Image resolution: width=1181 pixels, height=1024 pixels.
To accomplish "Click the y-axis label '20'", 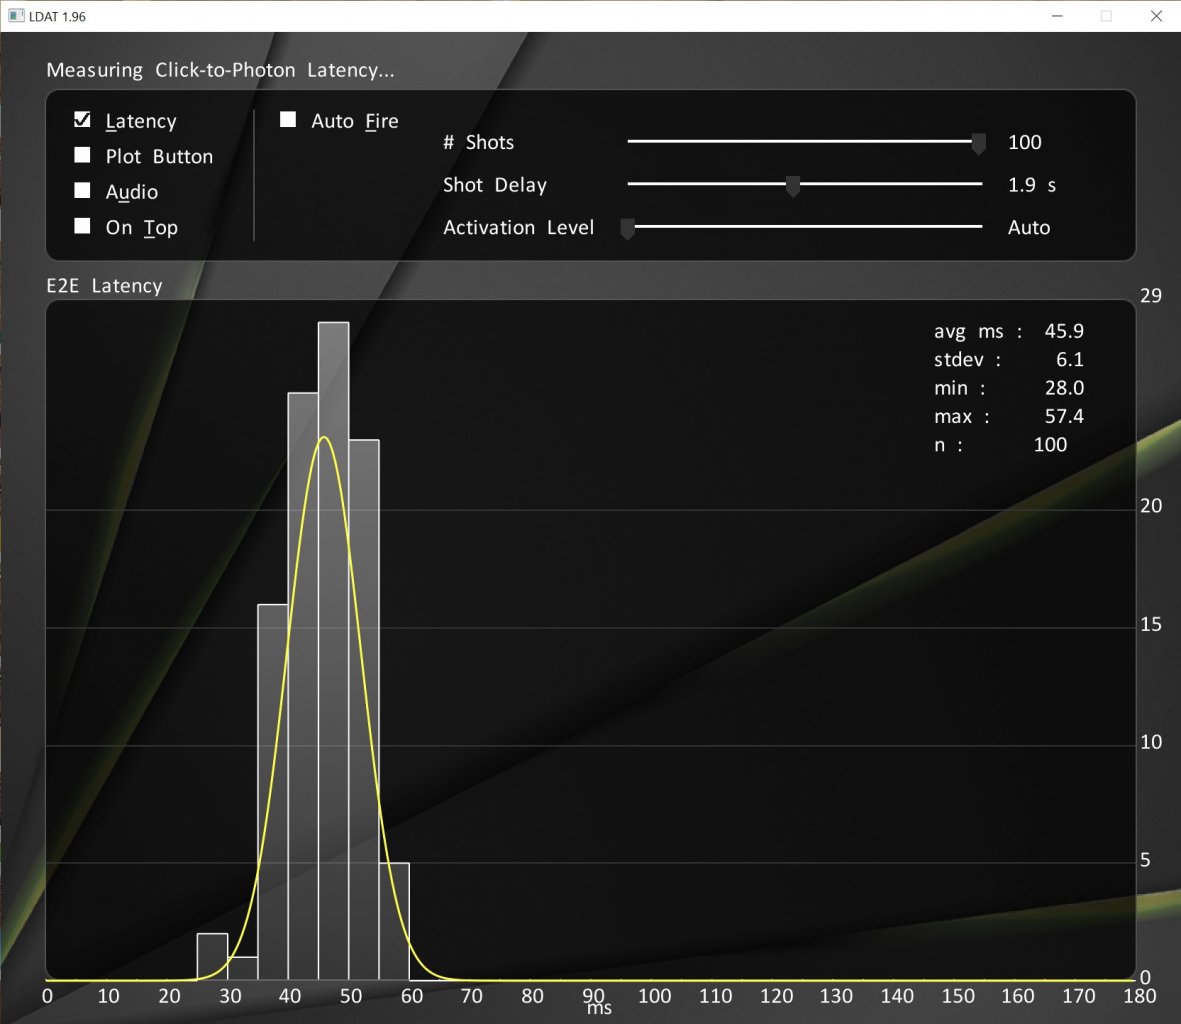I will pyautogui.click(x=1150, y=505).
